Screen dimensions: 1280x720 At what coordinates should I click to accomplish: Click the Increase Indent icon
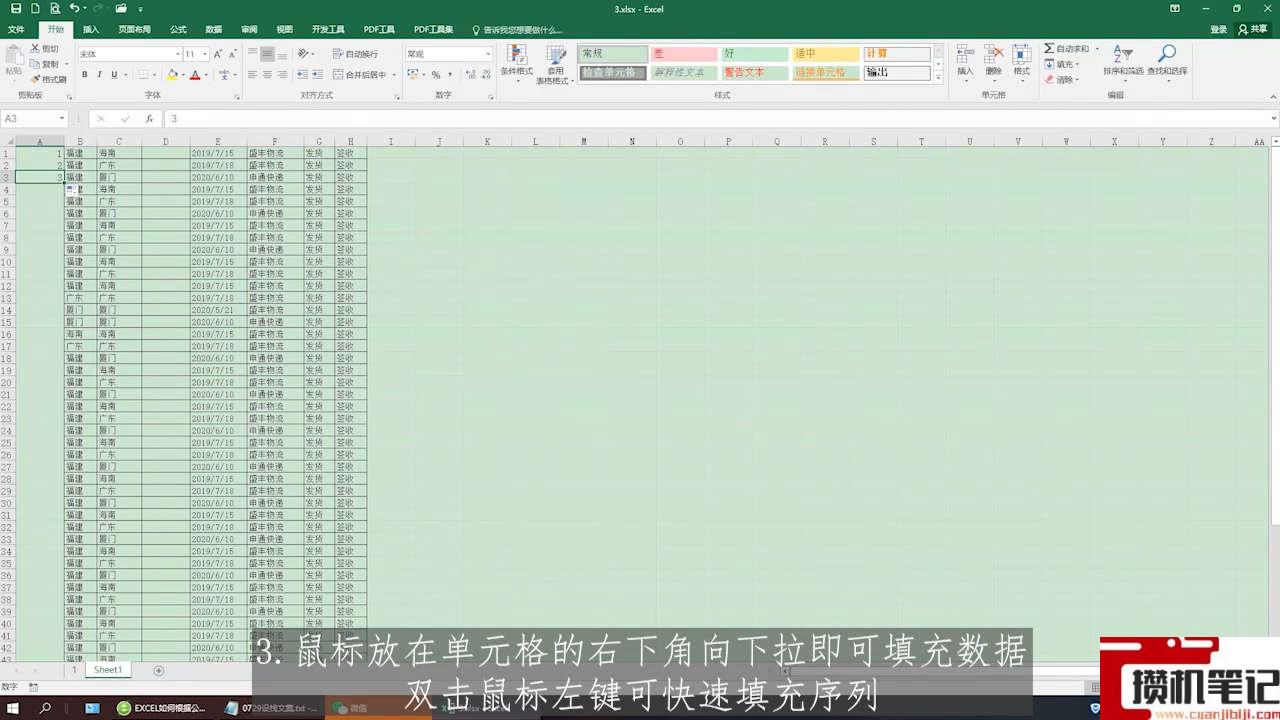coord(317,75)
